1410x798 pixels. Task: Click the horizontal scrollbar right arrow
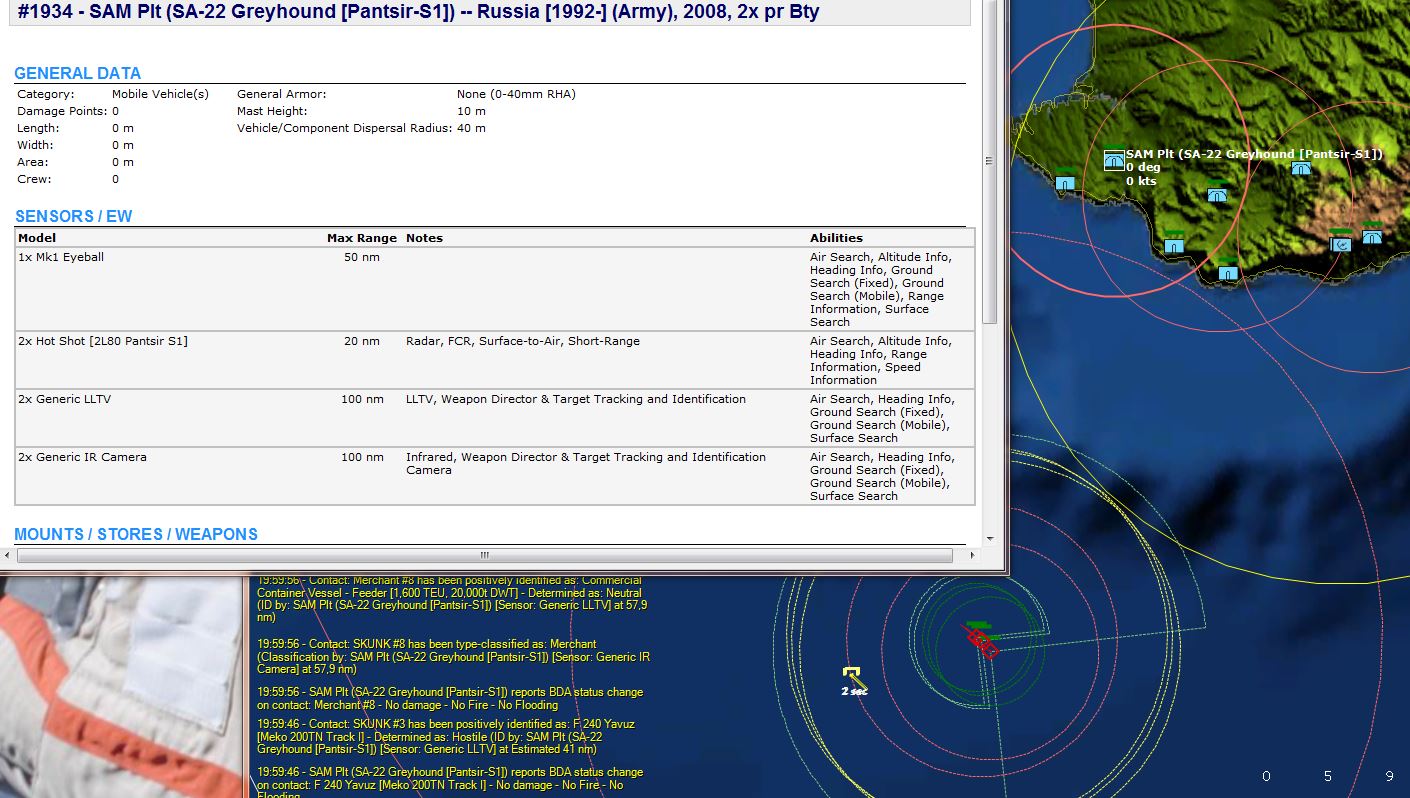point(974,555)
